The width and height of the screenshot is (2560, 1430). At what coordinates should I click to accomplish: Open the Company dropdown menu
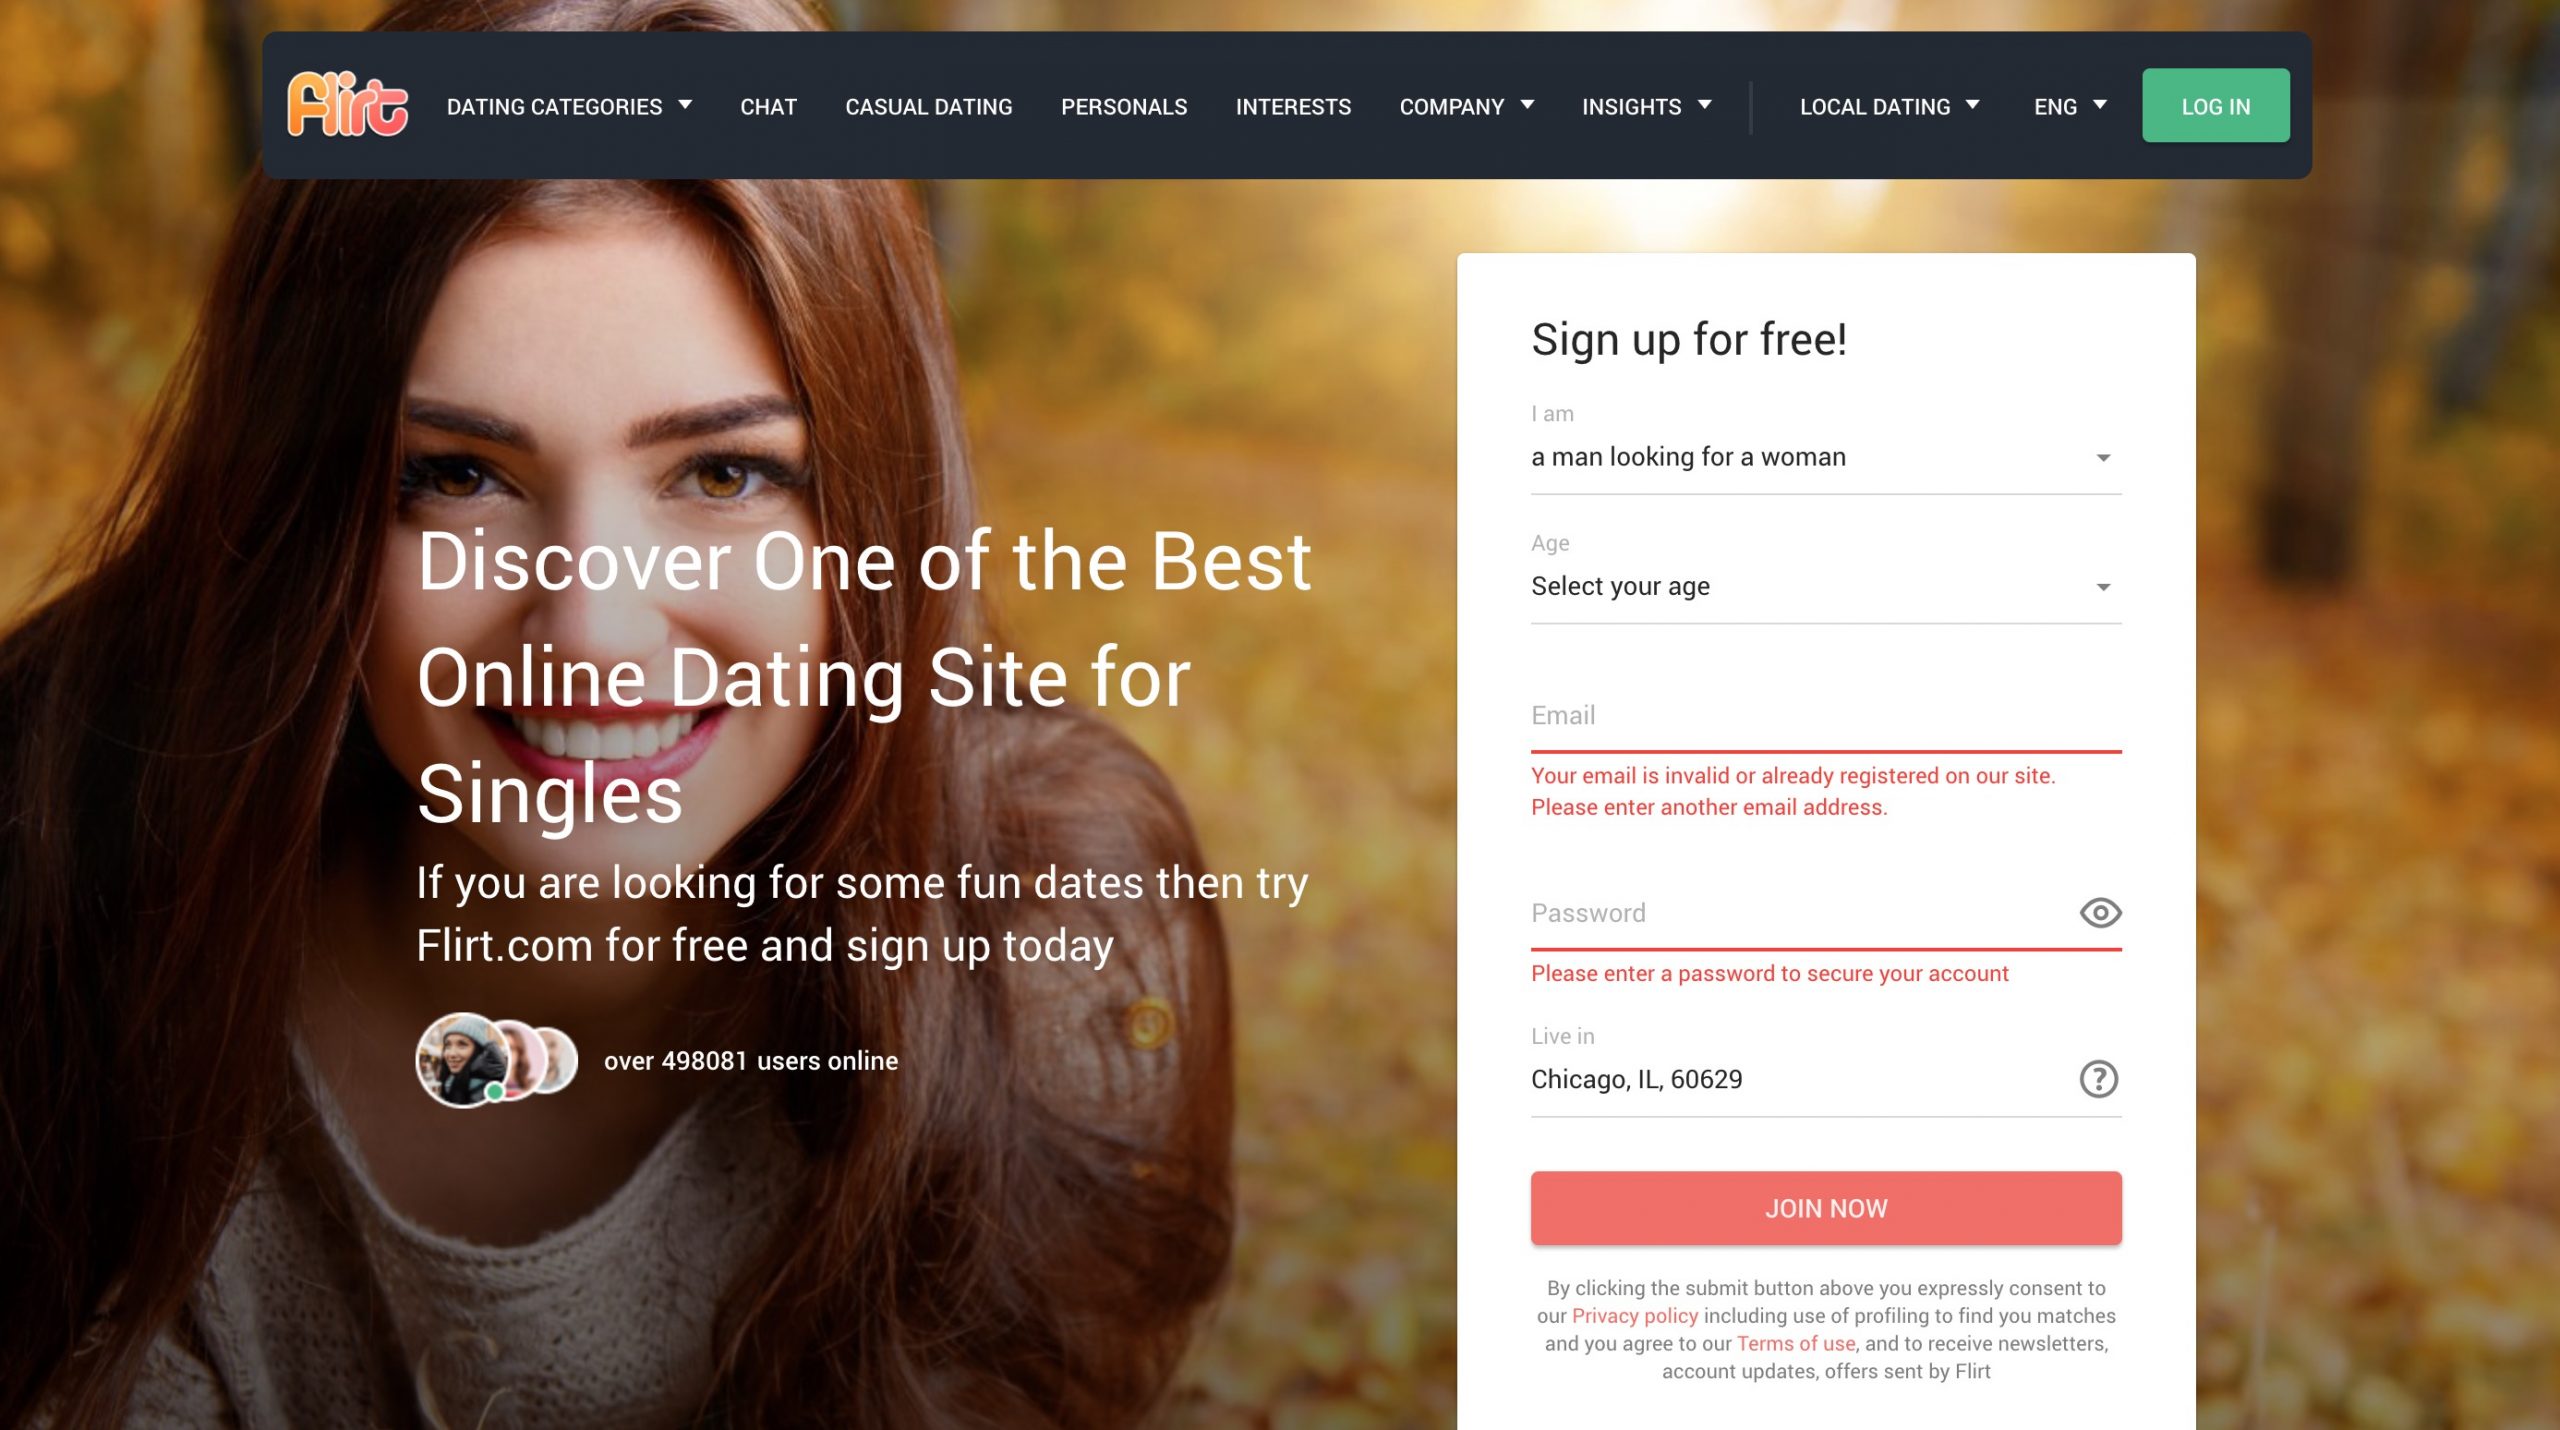pyautogui.click(x=1466, y=106)
